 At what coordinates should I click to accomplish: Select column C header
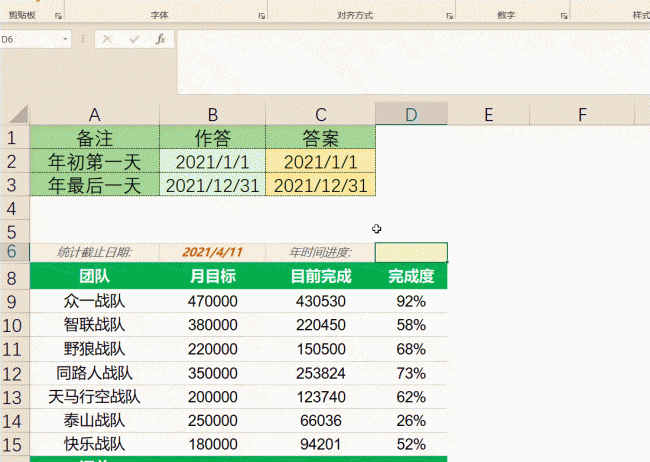pyautogui.click(x=320, y=114)
